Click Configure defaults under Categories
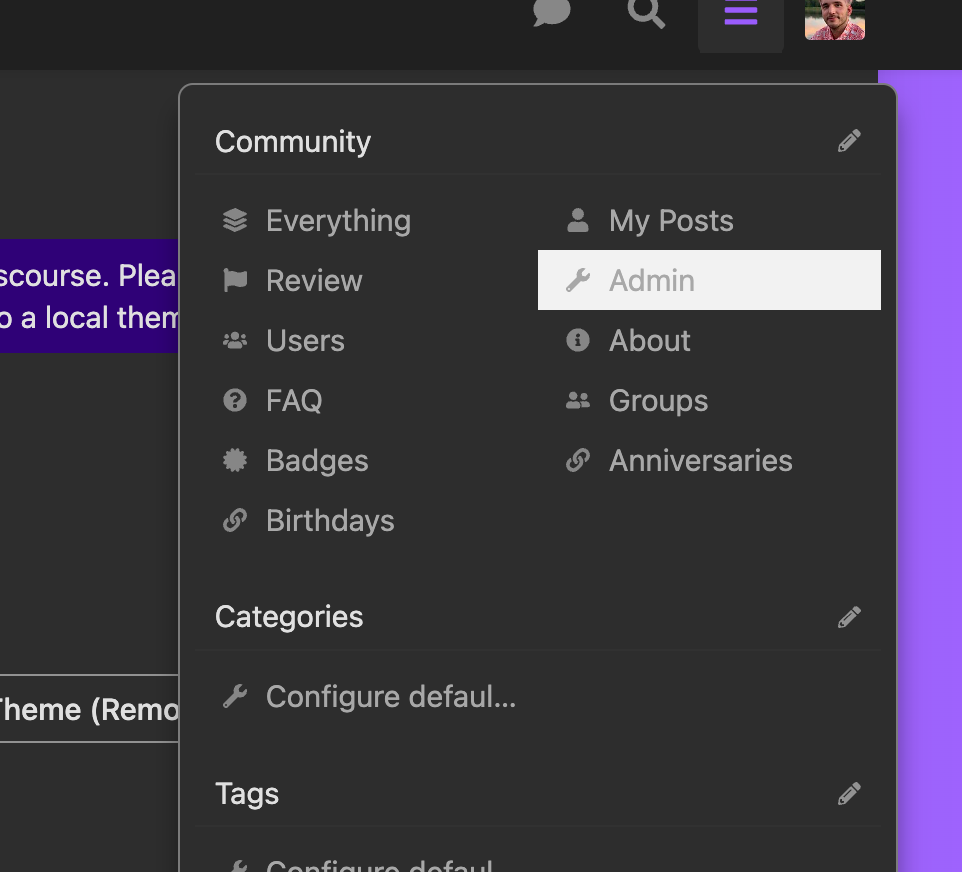962x872 pixels. [x=390, y=697]
